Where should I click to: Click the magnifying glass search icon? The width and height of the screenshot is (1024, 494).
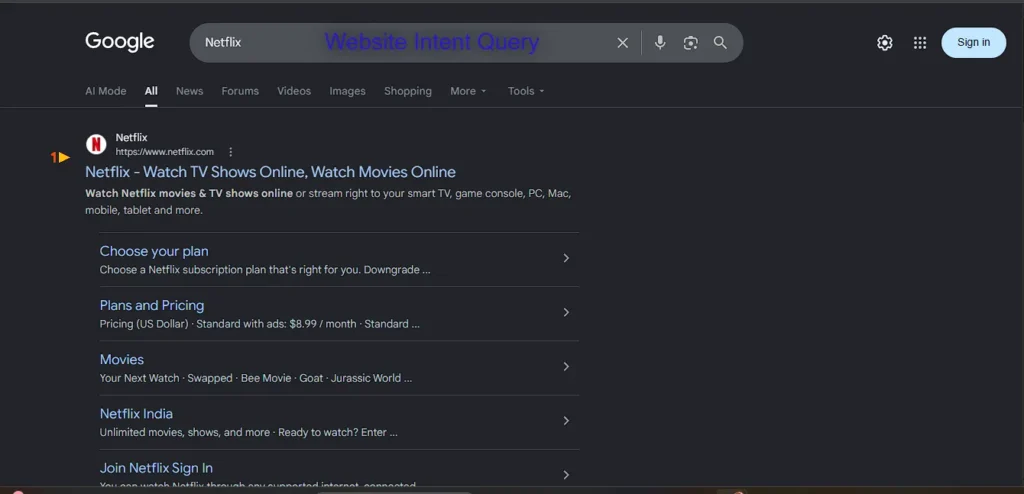[720, 42]
